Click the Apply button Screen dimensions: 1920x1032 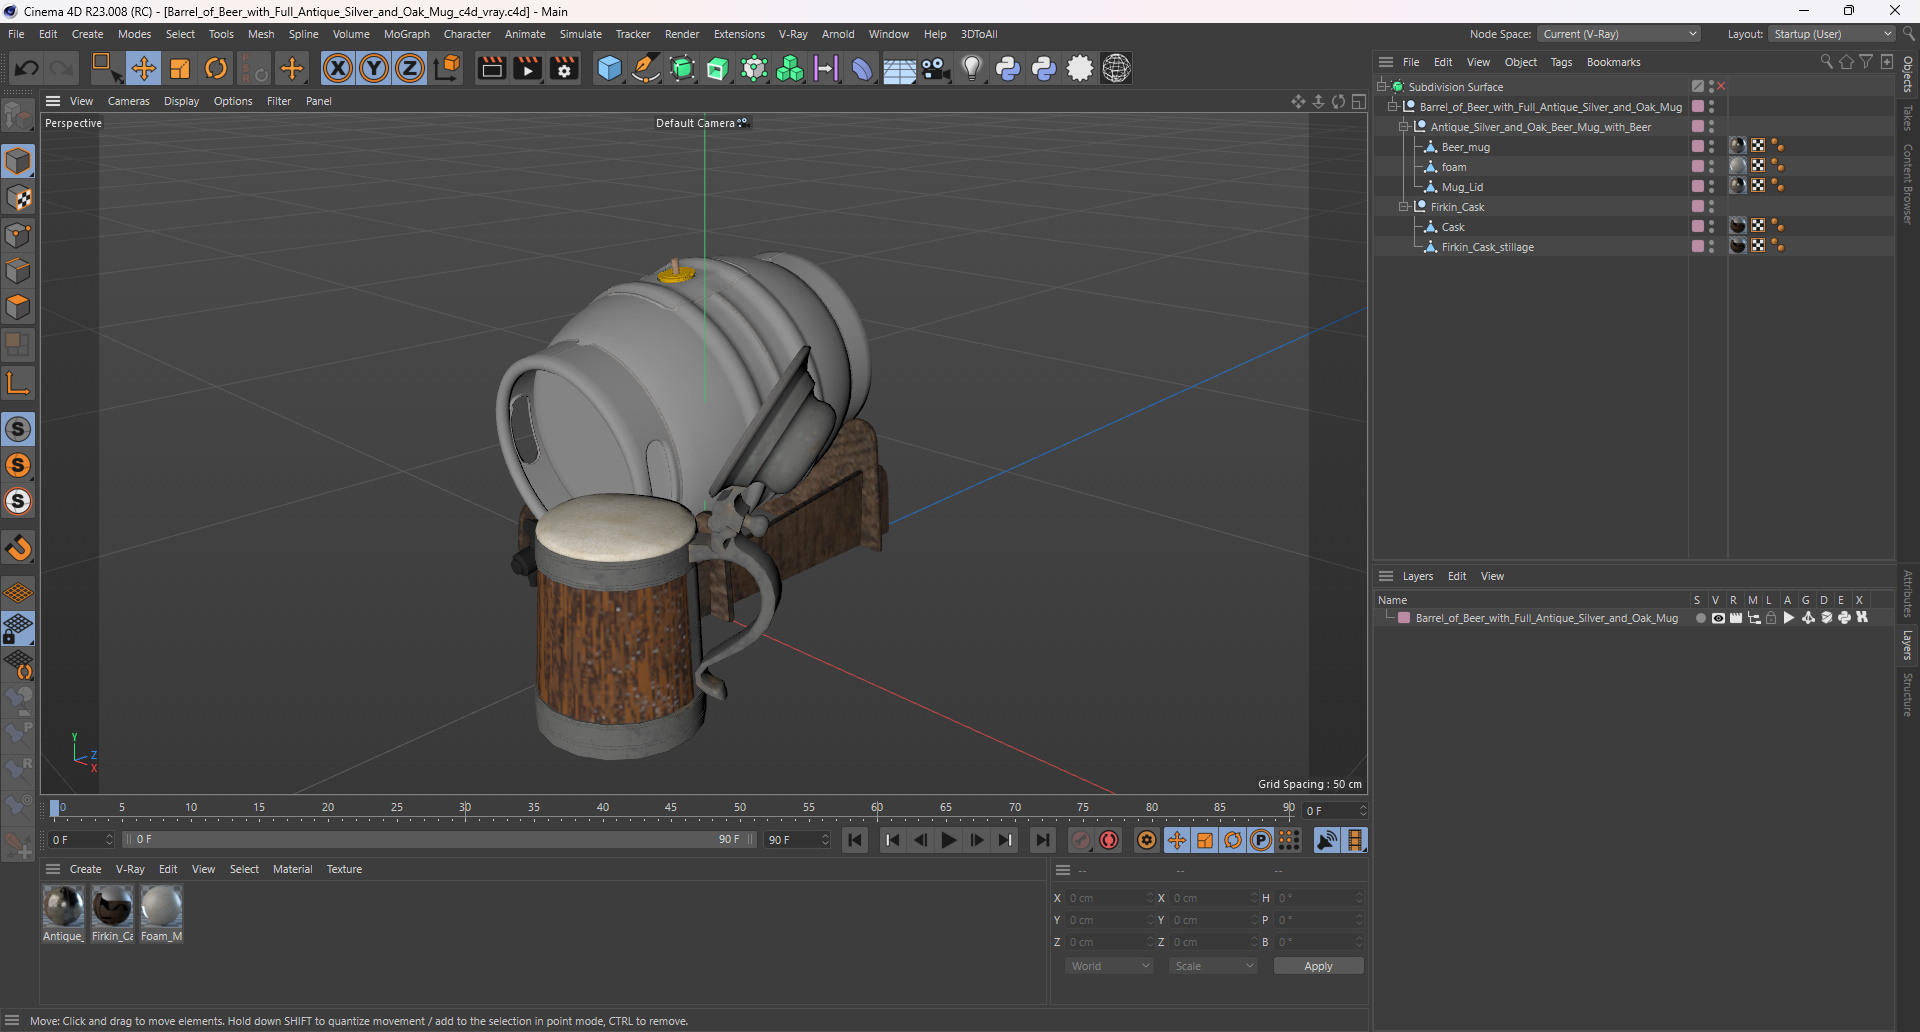pos(1318,966)
